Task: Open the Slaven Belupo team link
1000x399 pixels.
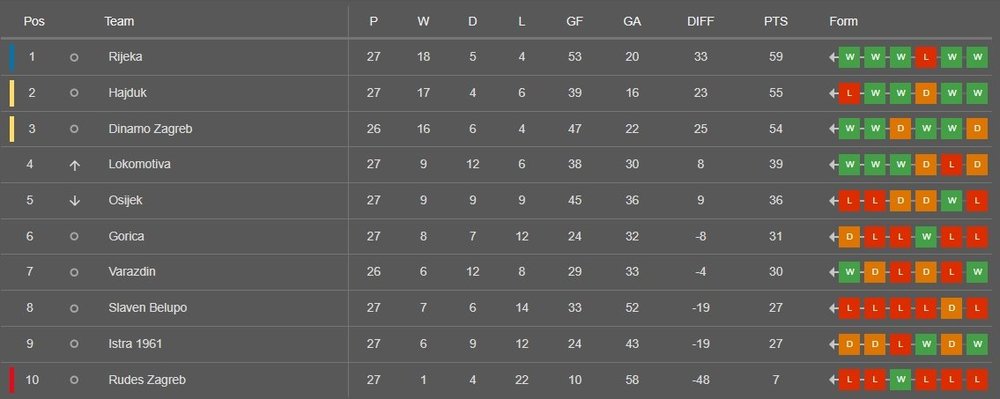Action: click(148, 308)
